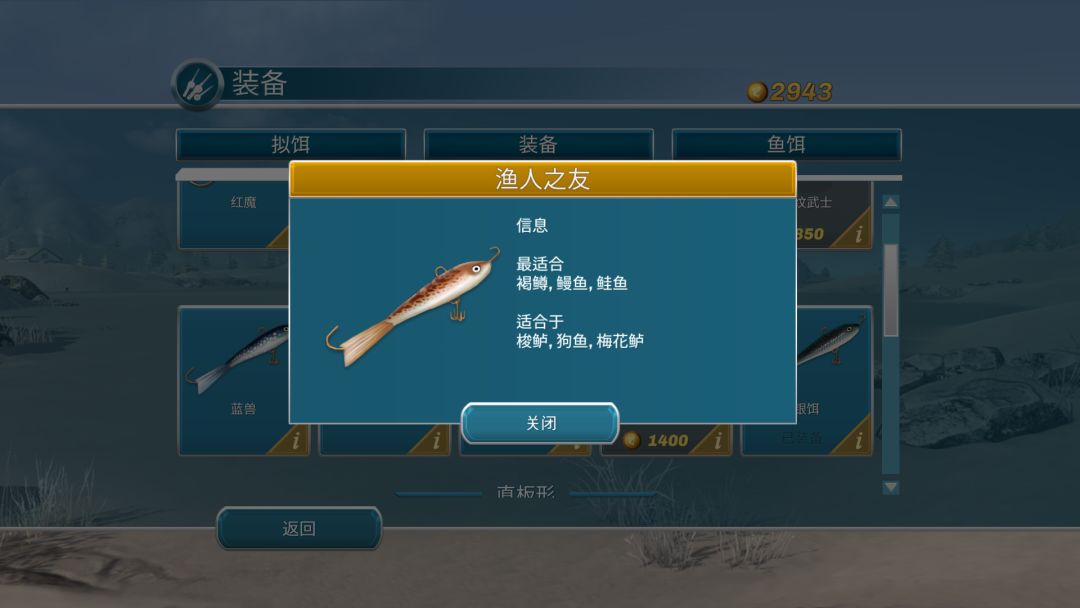Click info icon on the 350 price card
Image resolution: width=1080 pixels, height=608 pixels.
pyautogui.click(x=858, y=234)
